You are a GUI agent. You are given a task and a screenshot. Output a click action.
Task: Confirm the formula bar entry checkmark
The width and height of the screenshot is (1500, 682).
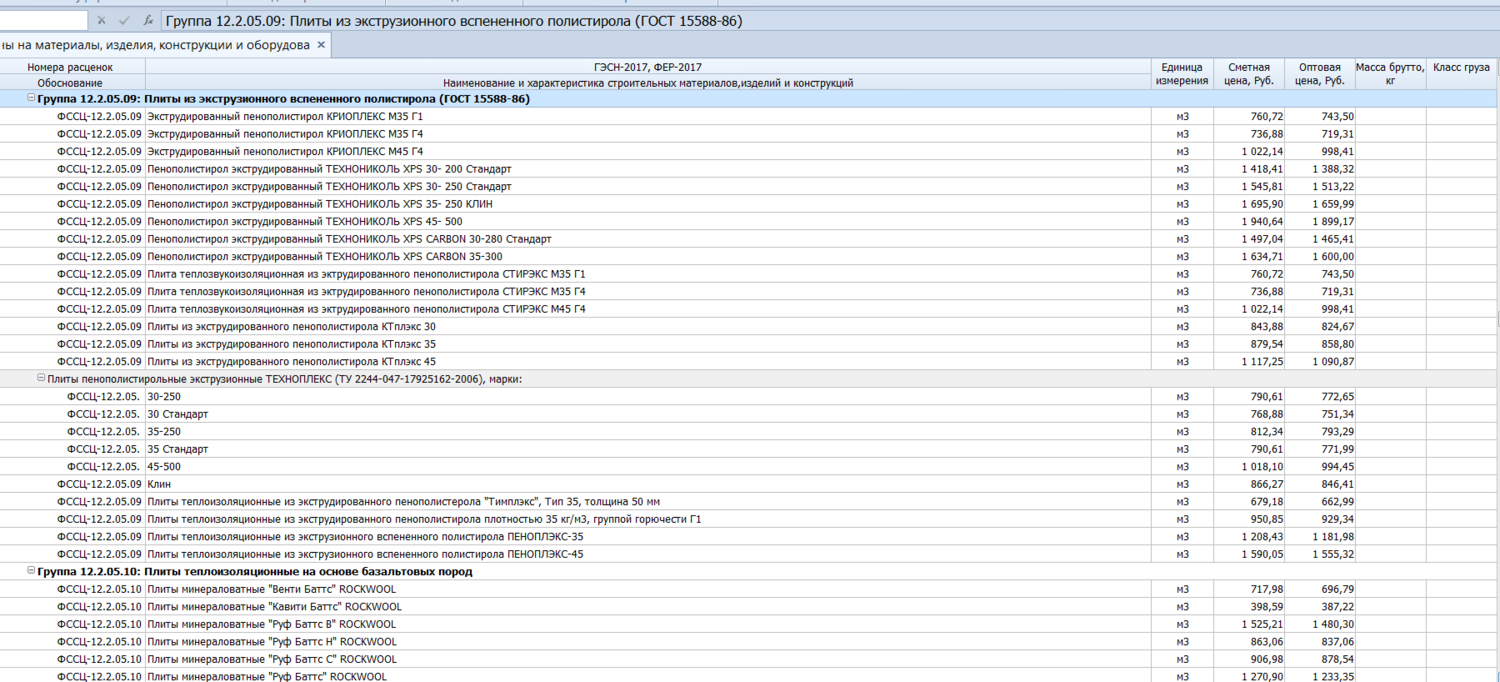pyautogui.click(x=125, y=20)
